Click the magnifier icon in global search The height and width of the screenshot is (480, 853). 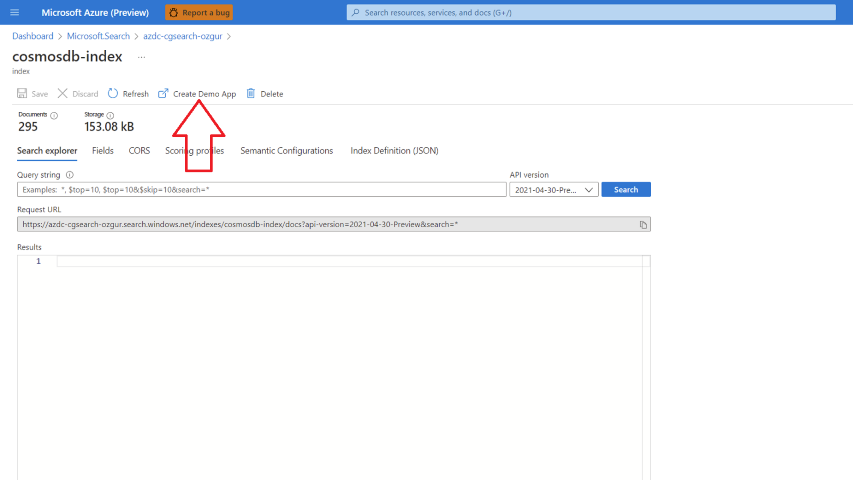tap(356, 13)
